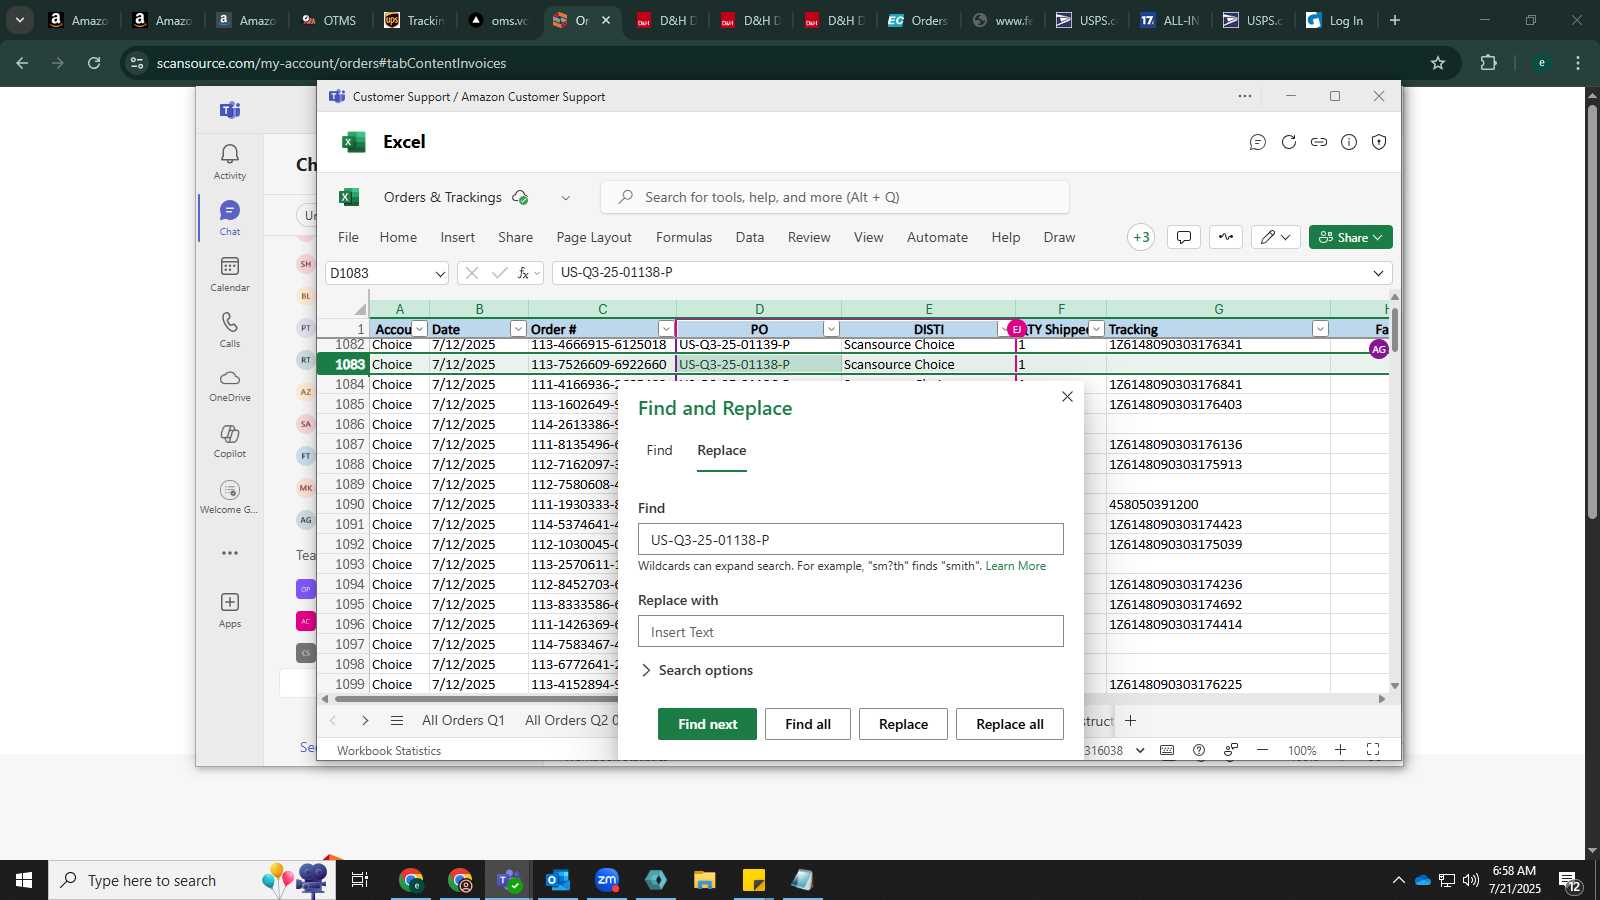Bookmark this page with the star icon
Viewport: 1600px width, 900px height.
(1438, 63)
